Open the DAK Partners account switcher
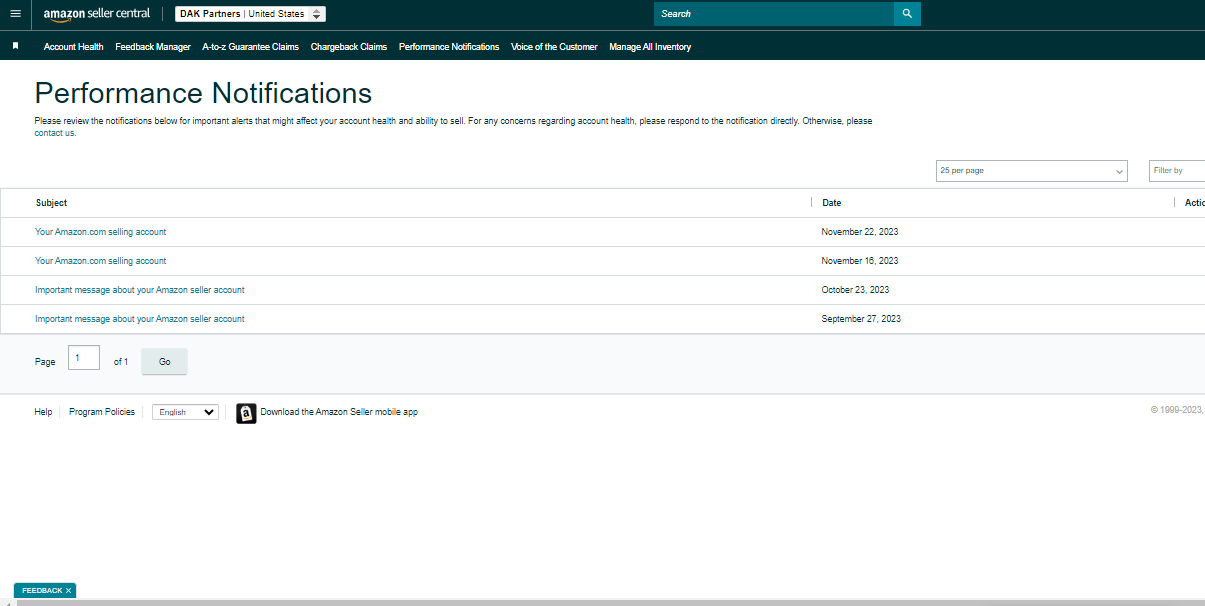This screenshot has height=606, width=1205. [x=250, y=14]
